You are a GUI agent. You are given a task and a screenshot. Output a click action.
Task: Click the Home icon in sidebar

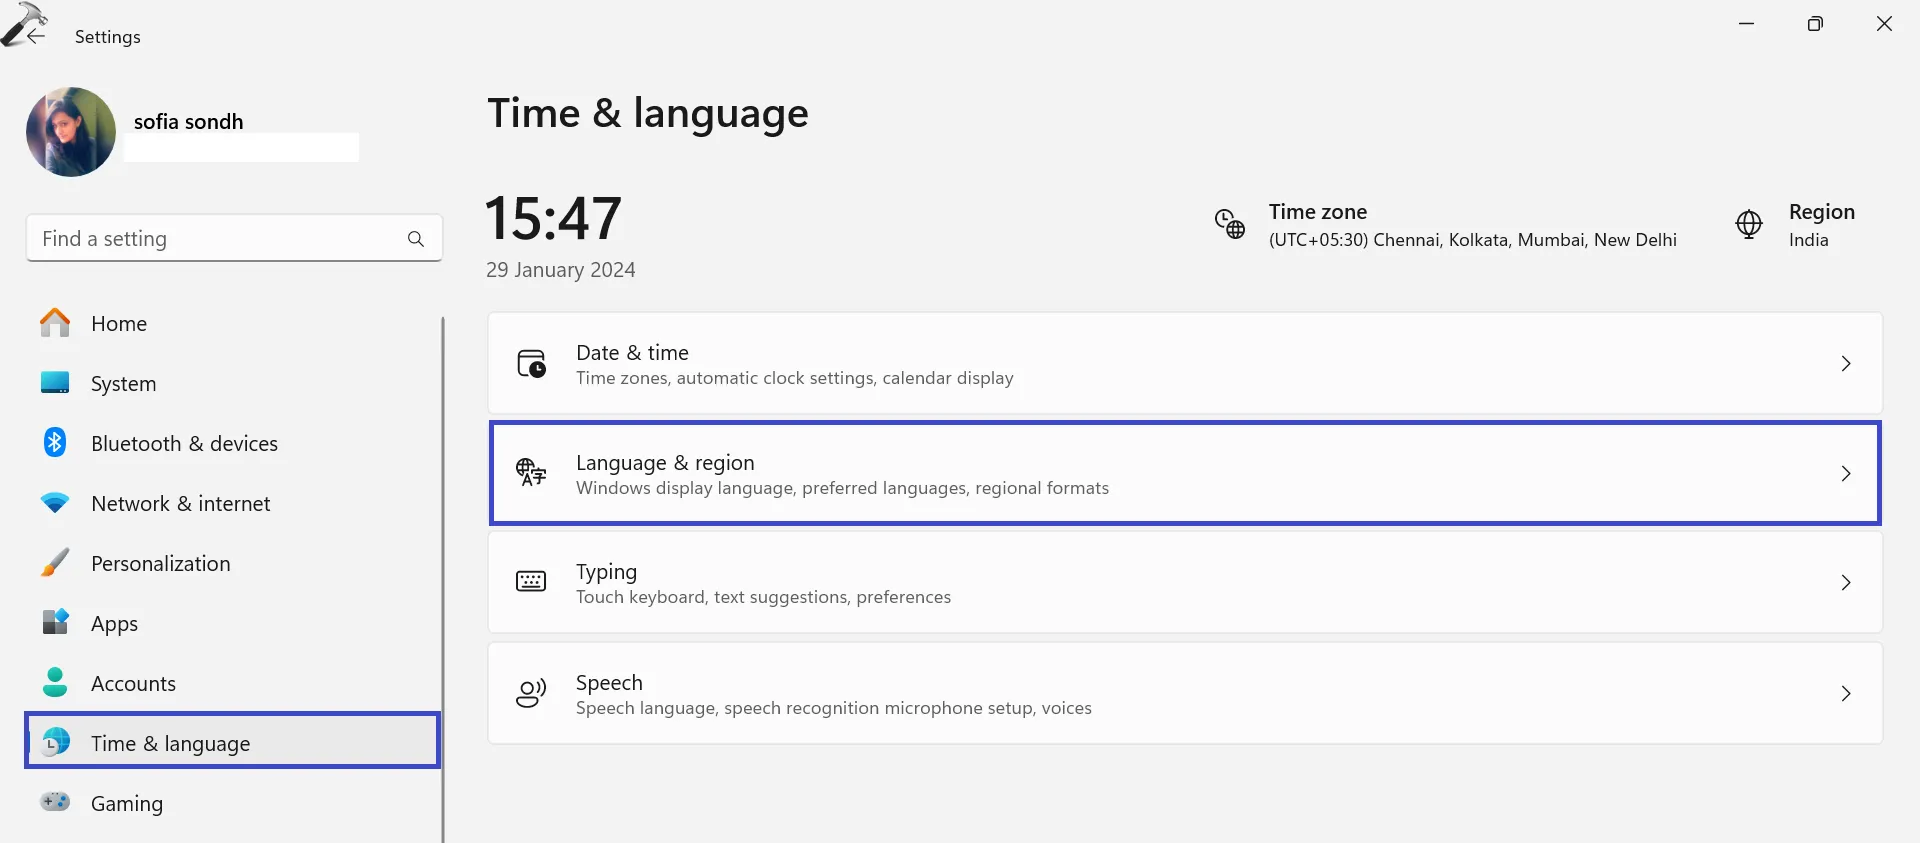(x=55, y=323)
